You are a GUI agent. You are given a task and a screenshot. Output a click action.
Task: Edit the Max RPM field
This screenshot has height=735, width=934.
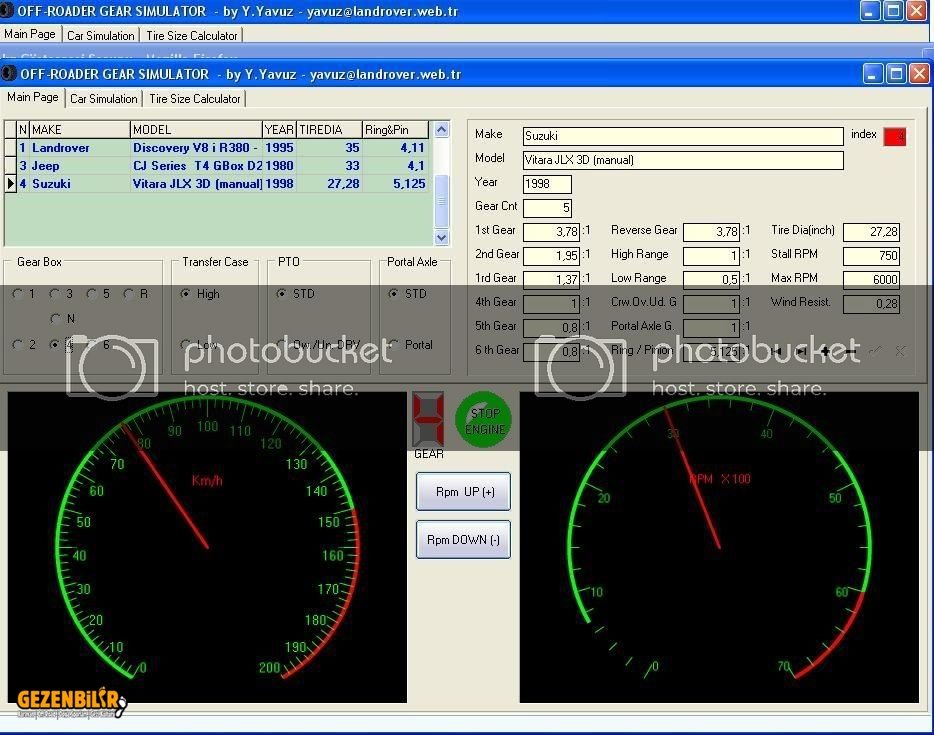[x=871, y=279]
